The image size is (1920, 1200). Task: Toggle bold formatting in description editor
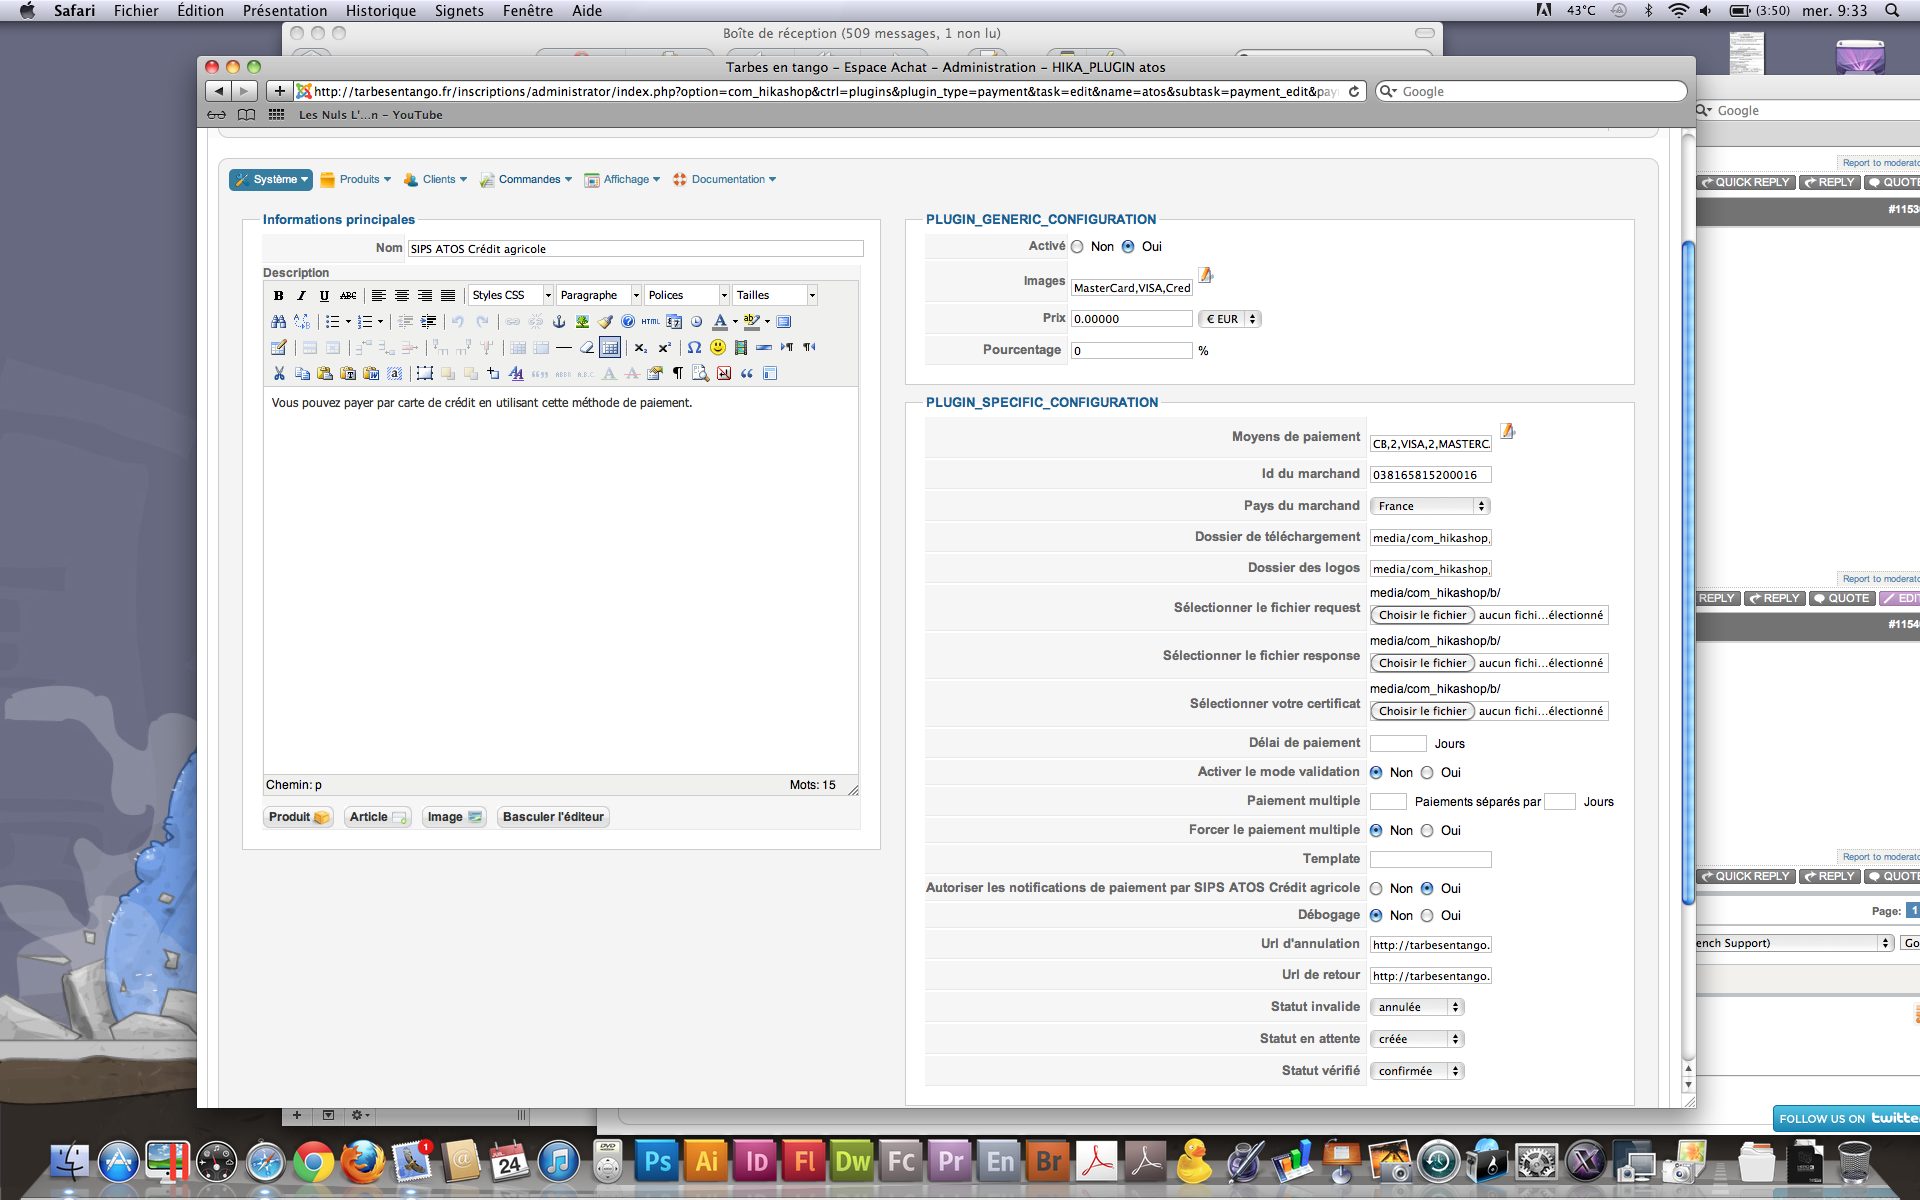[x=278, y=295]
